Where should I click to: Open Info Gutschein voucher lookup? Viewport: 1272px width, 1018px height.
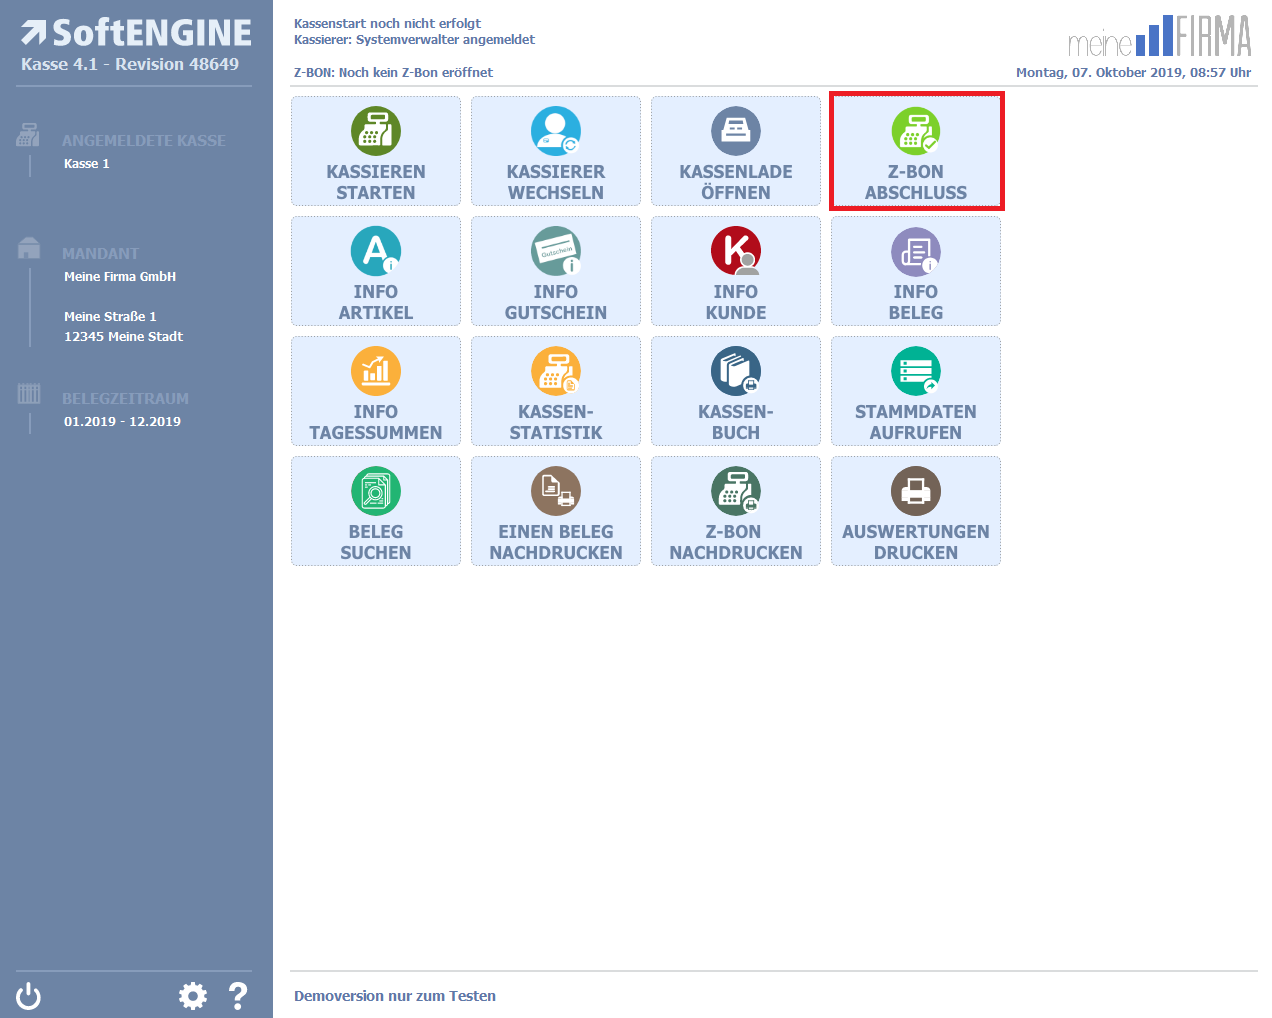tap(556, 272)
